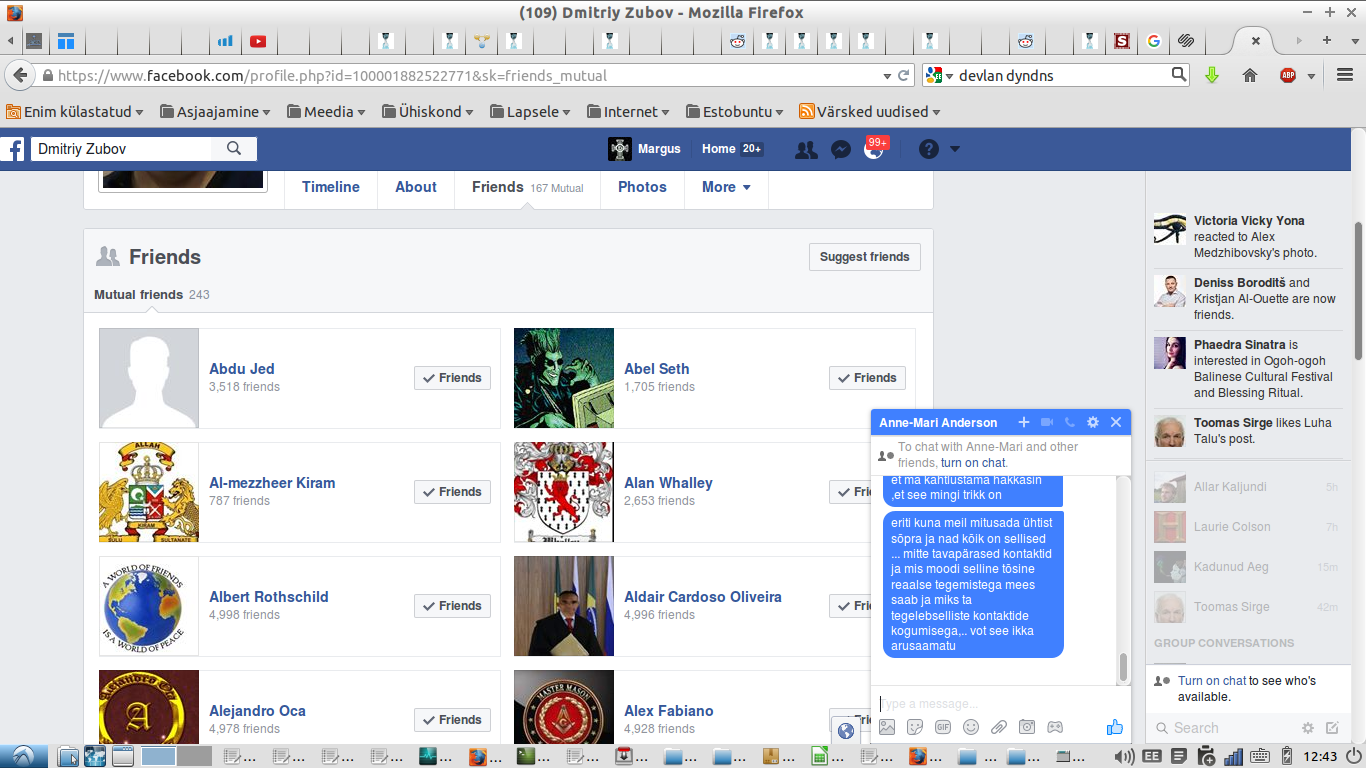This screenshot has width=1366, height=768.
Task: Click the power icon in system tray
Action: click(1354, 756)
